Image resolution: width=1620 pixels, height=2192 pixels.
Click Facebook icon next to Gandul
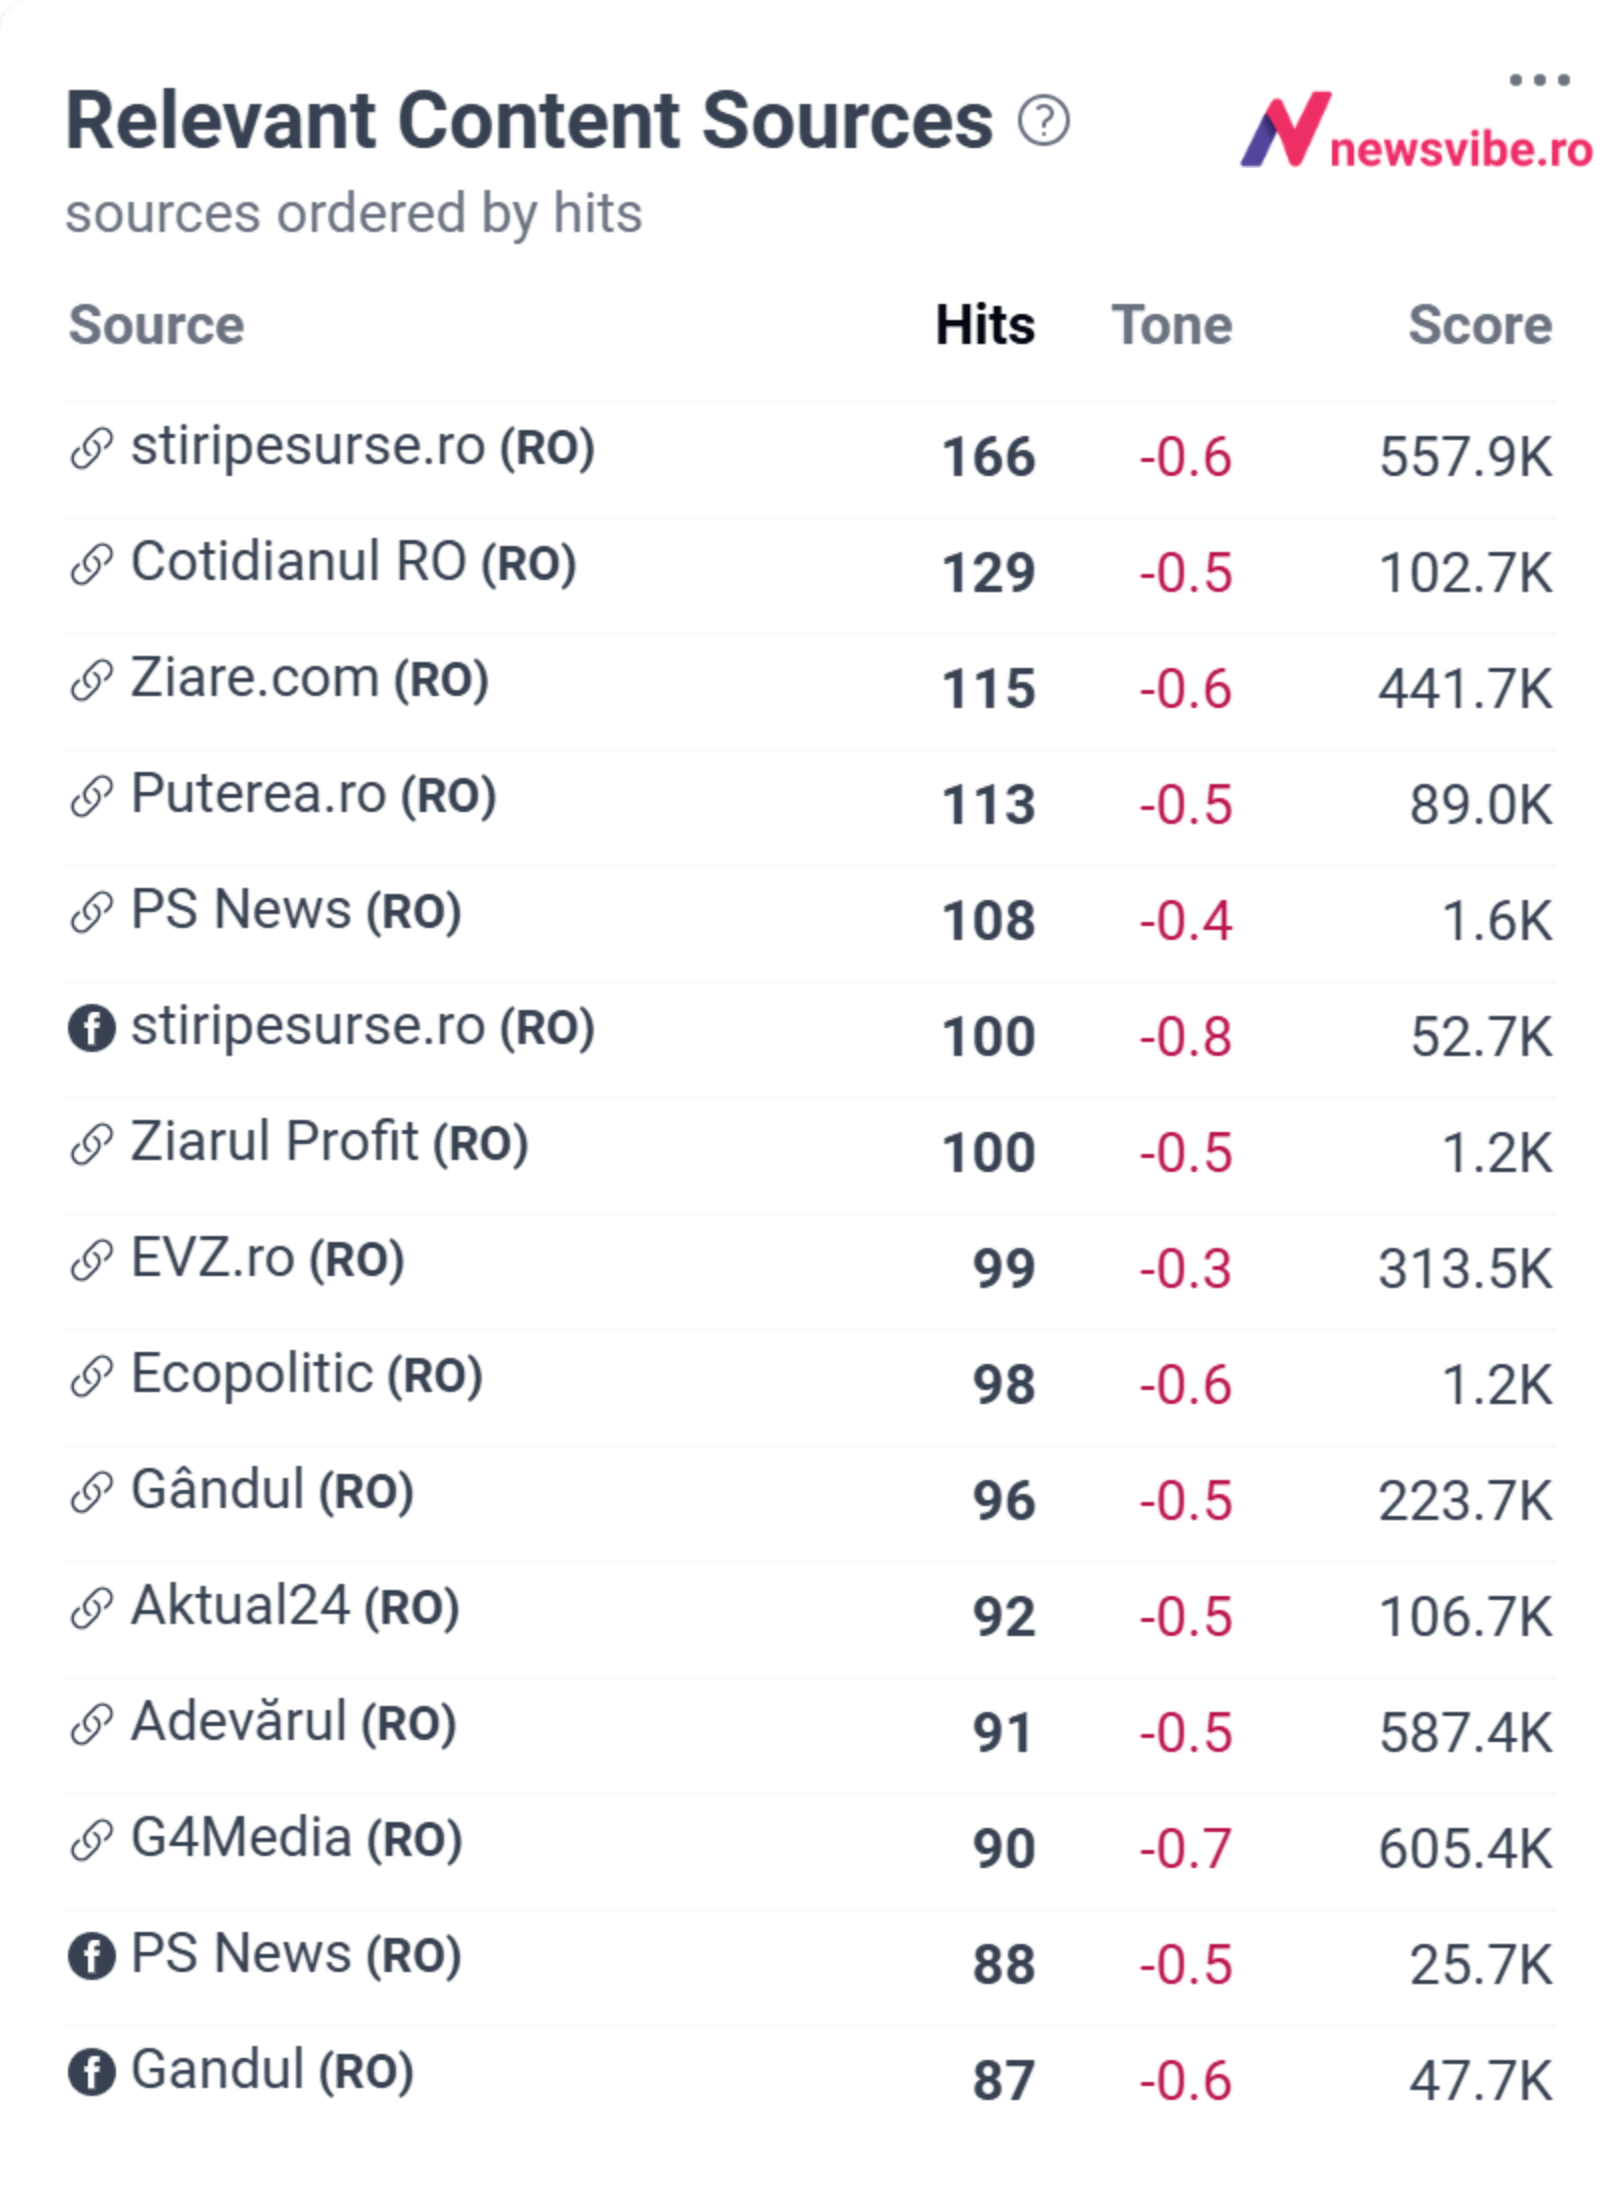(x=91, y=2071)
